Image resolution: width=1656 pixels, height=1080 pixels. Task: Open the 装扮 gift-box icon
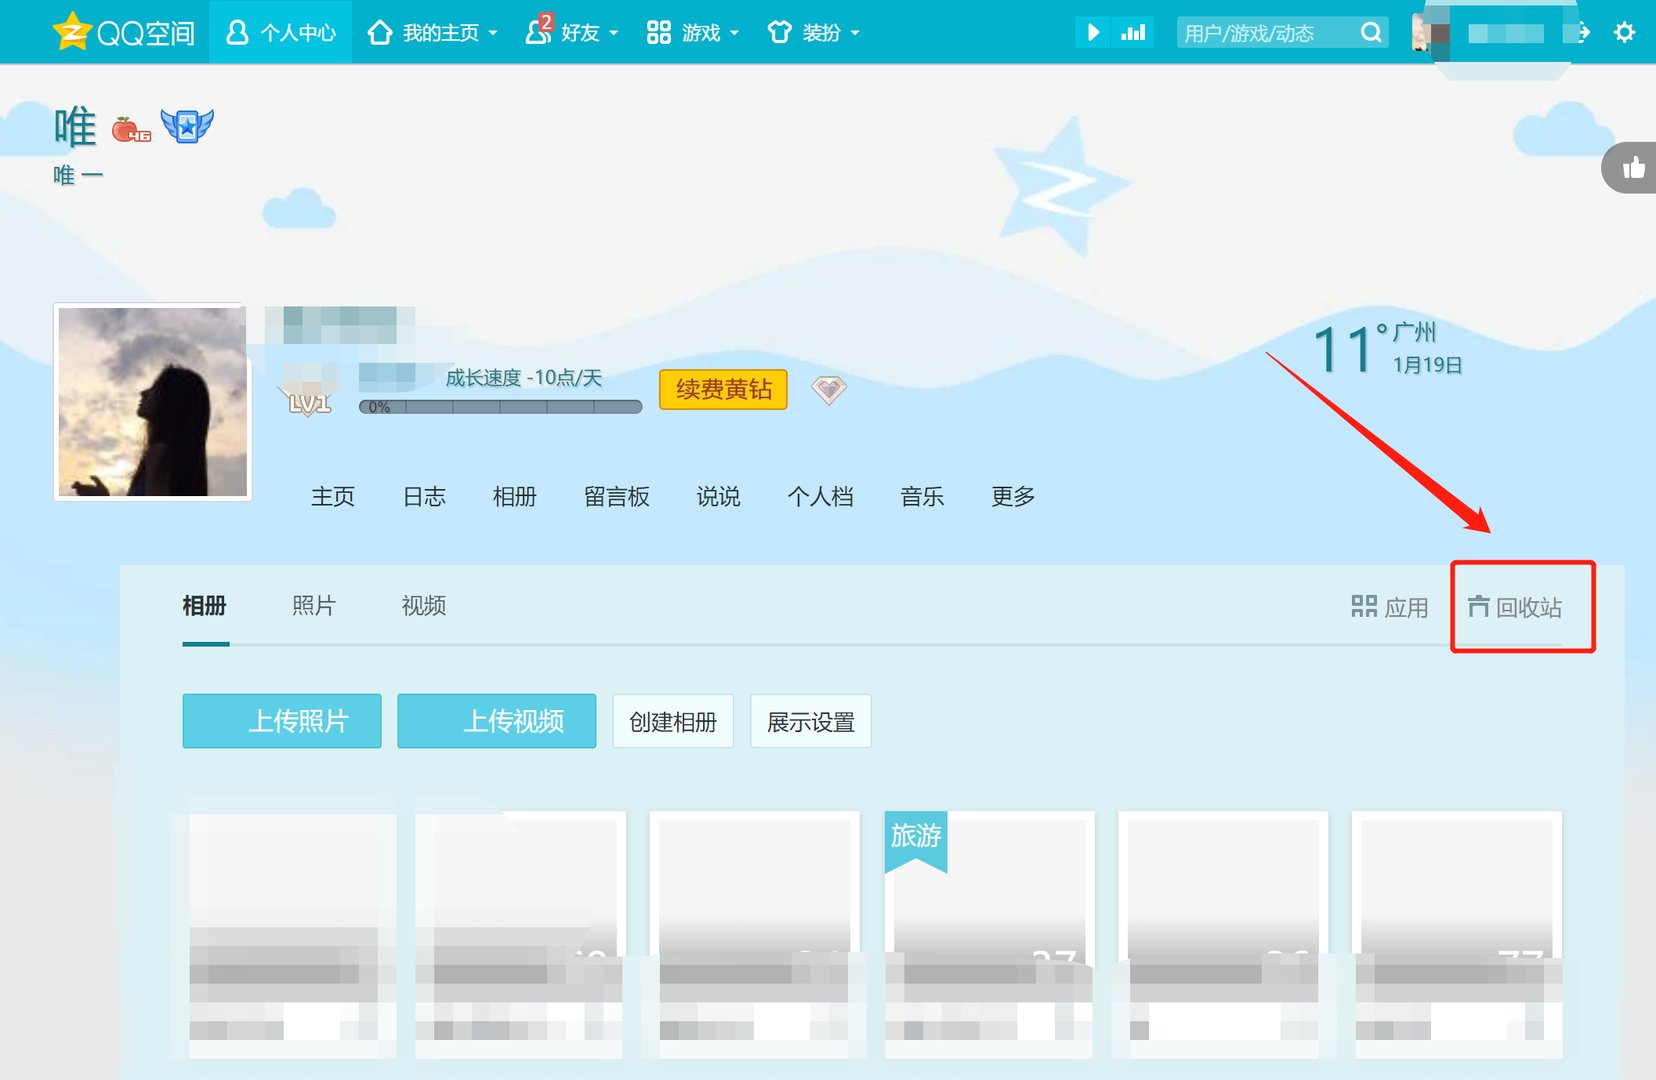780,32
